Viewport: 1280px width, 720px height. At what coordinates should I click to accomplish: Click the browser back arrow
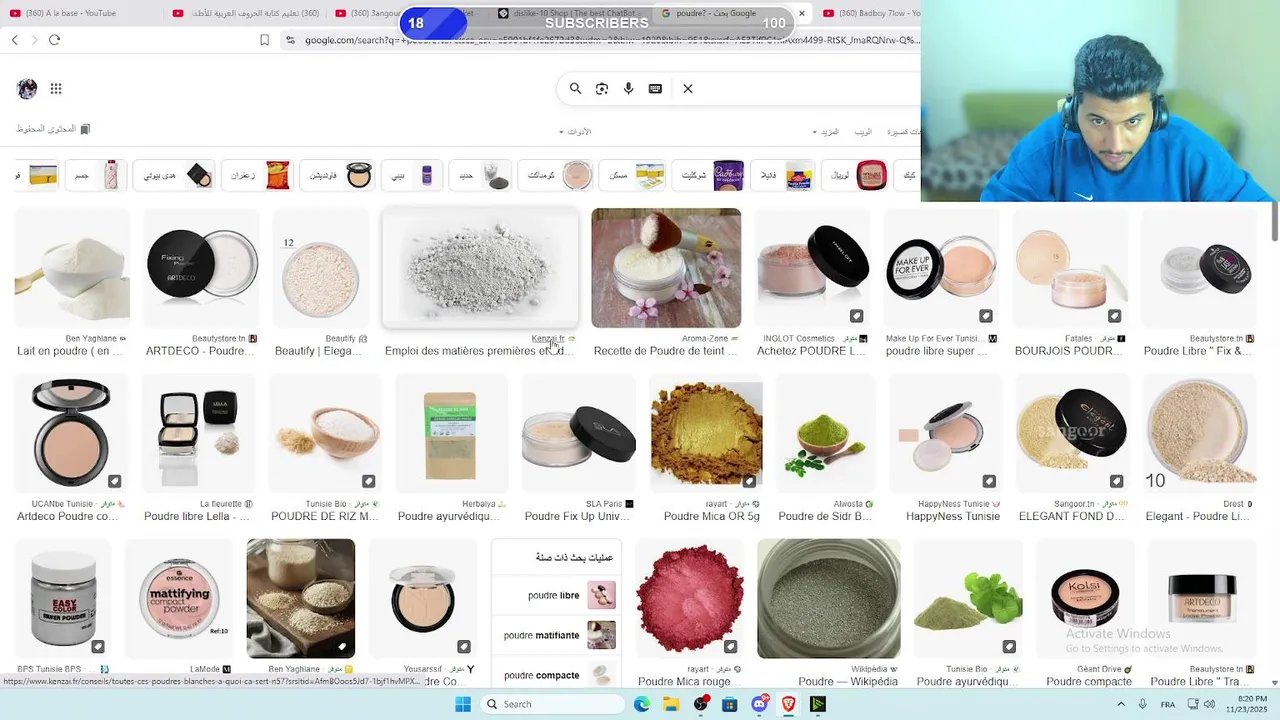coord(15,40)
